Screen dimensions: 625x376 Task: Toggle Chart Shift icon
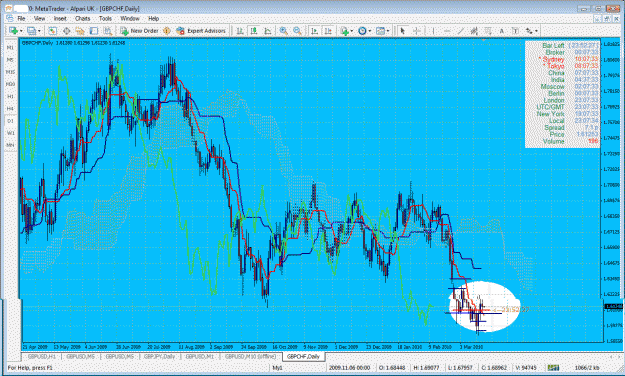coord(328,31)
